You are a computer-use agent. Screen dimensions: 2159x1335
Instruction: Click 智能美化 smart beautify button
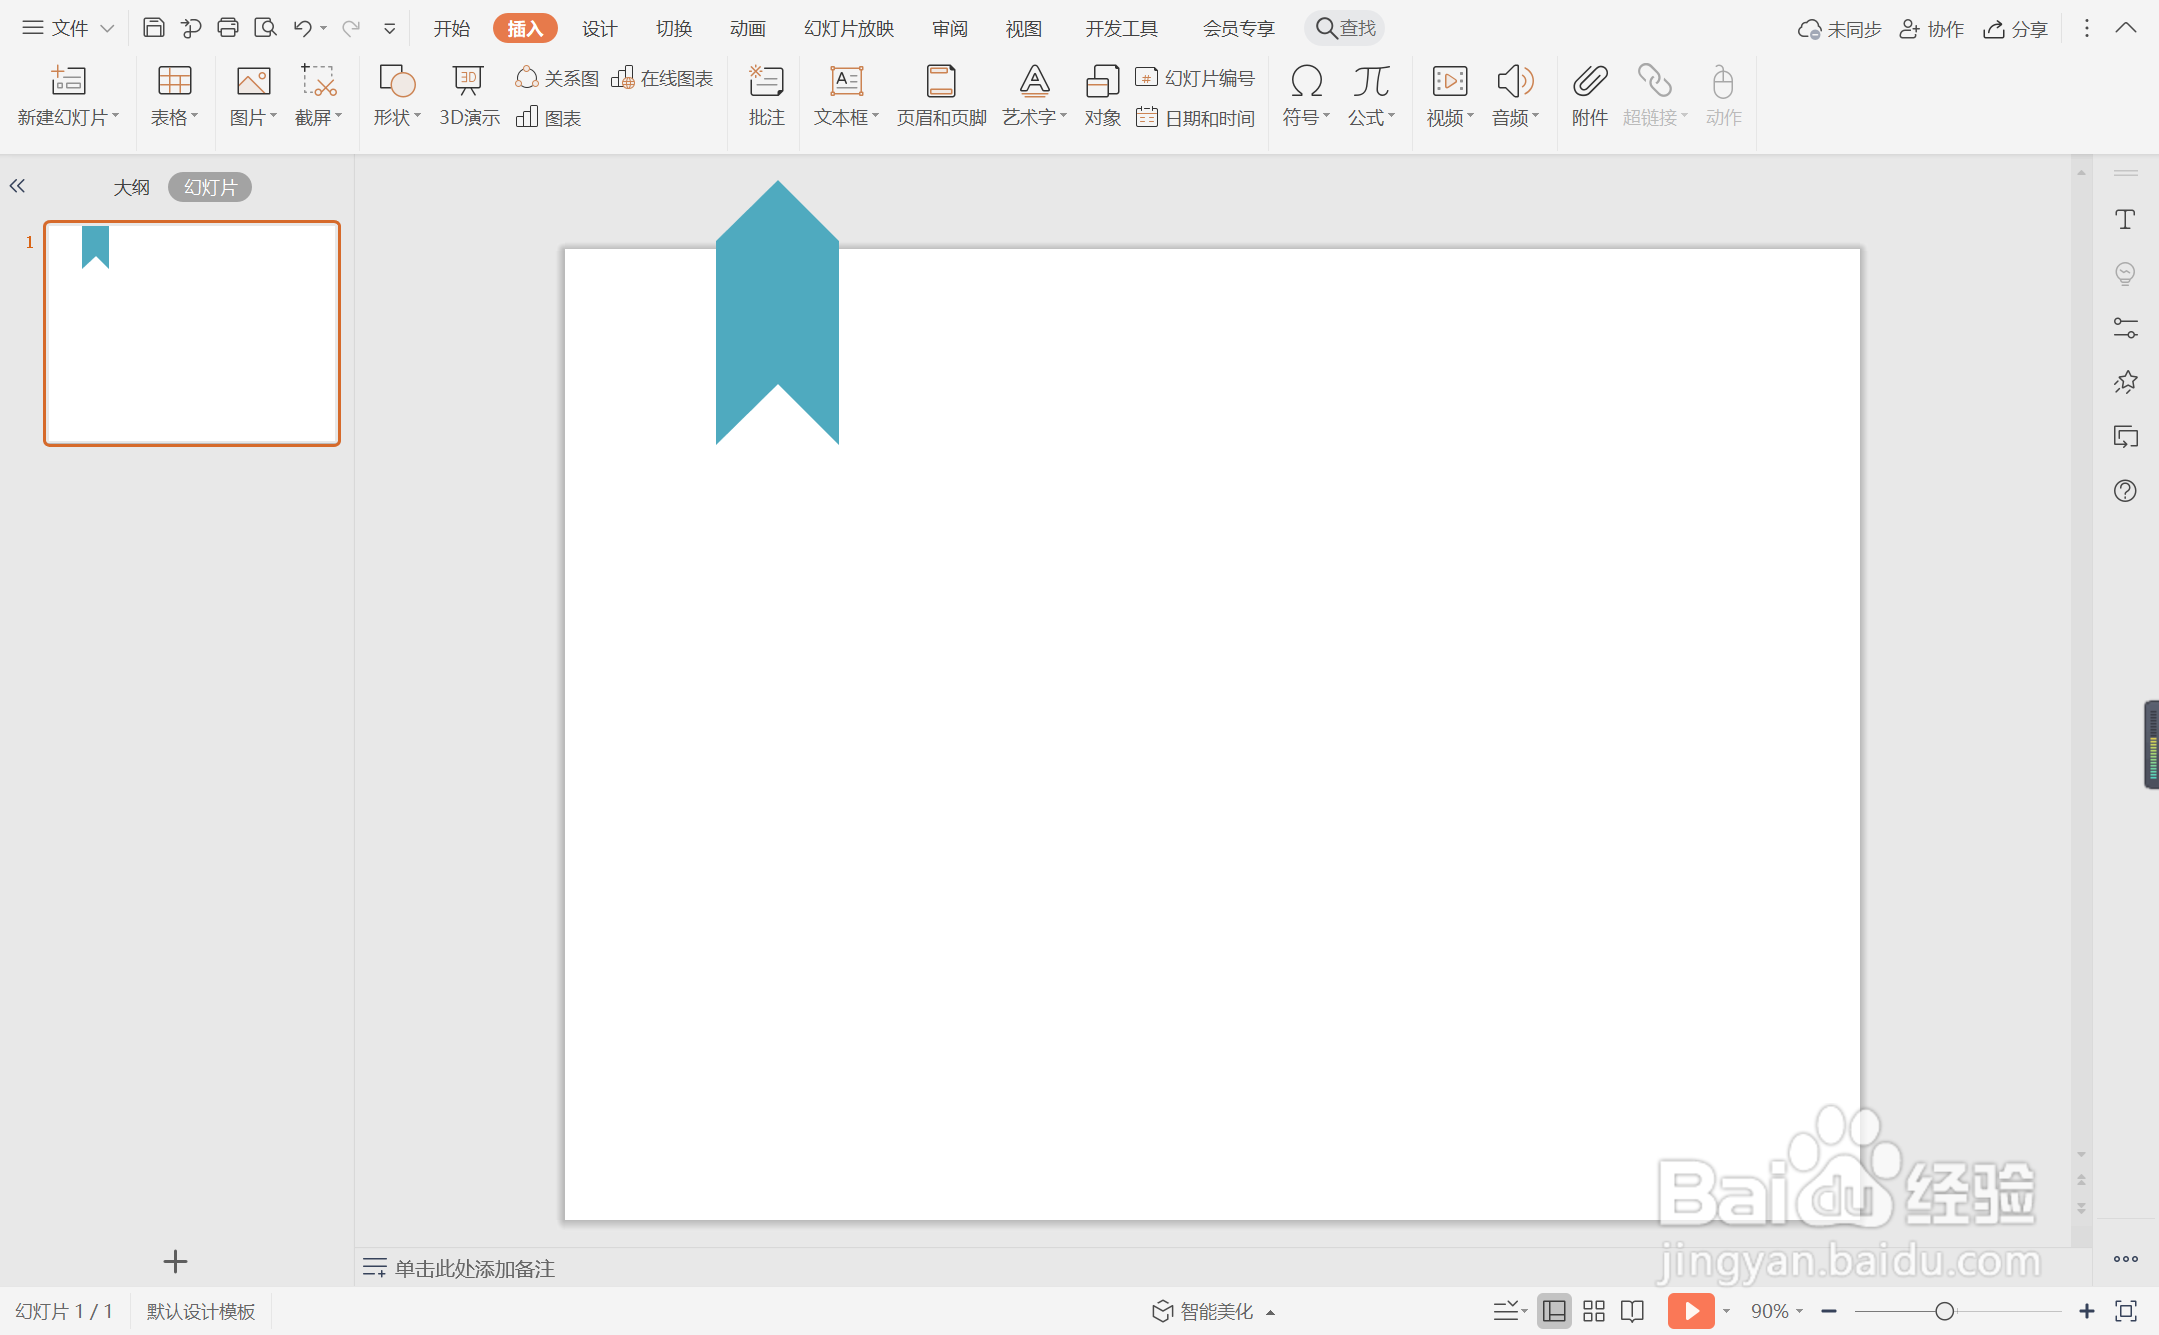pyautogui.click(x=1214, y=1311)
